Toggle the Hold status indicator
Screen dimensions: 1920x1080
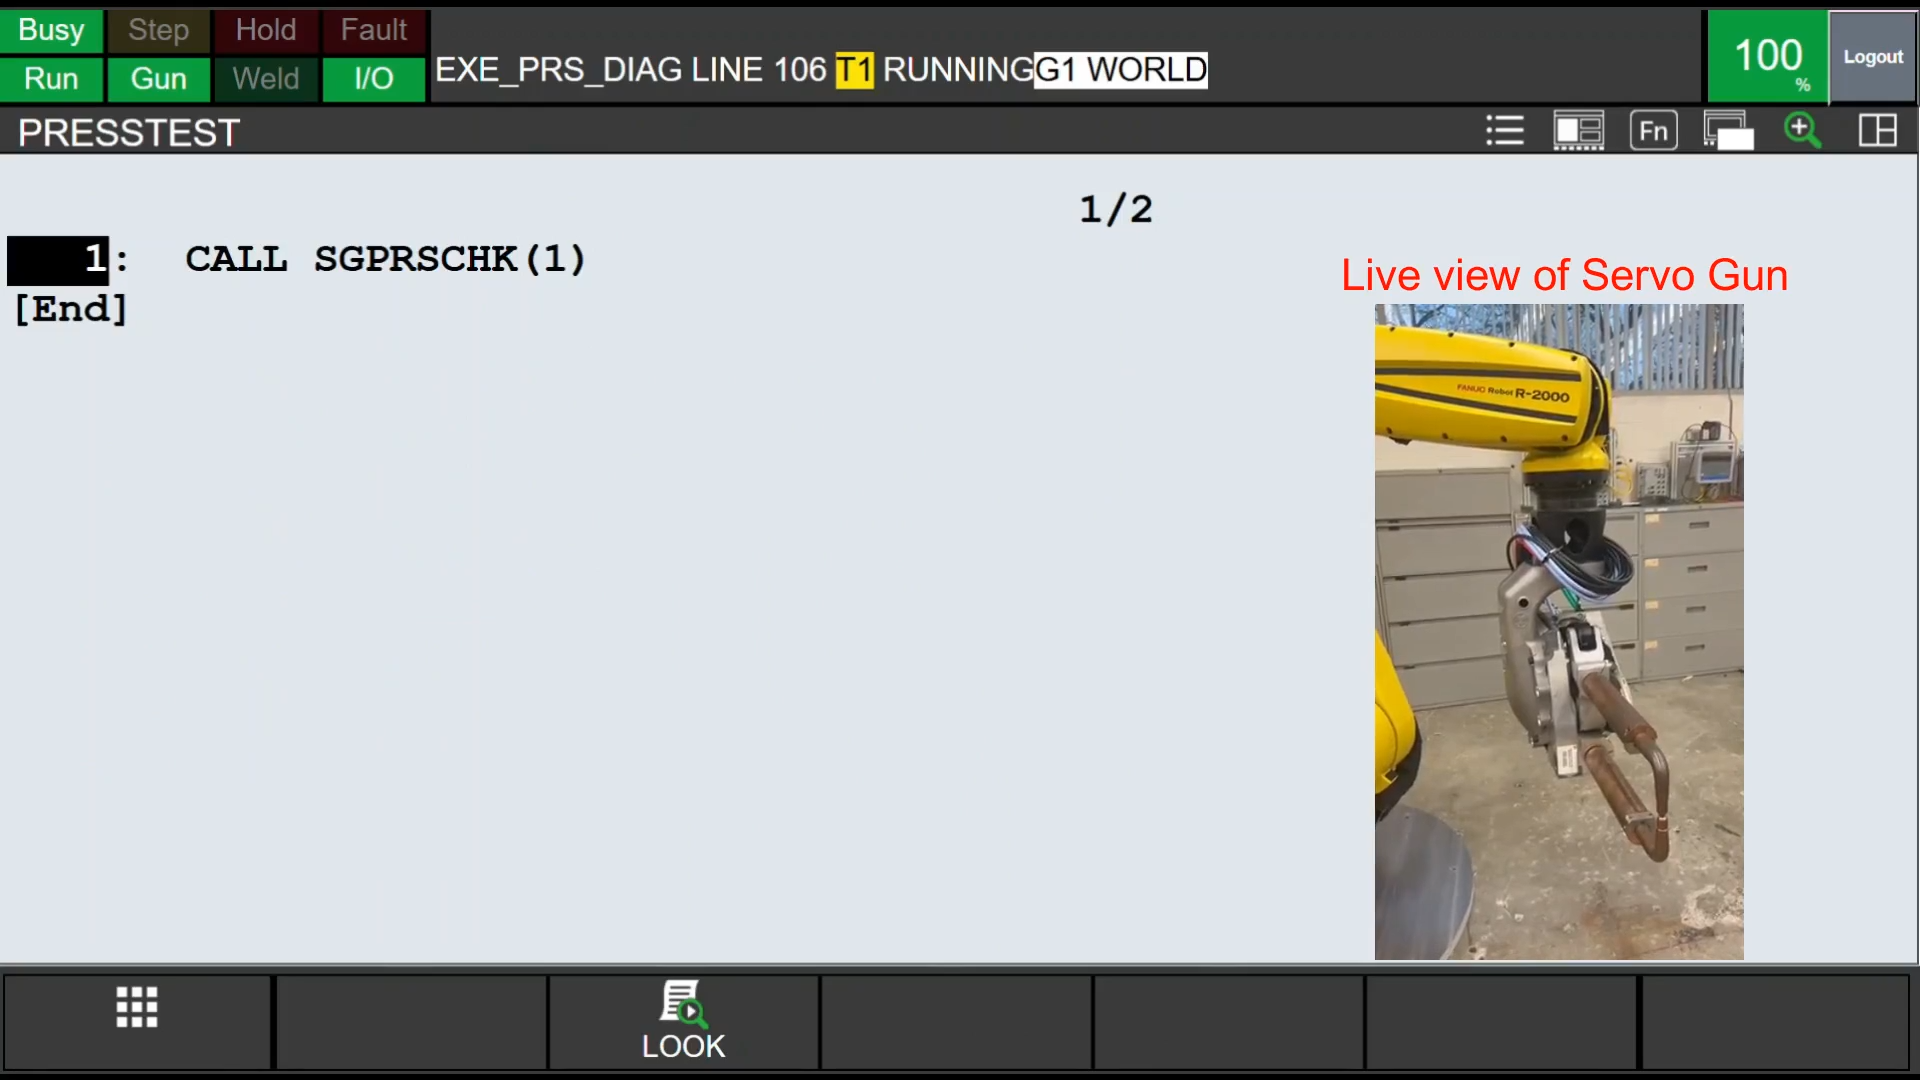[x=266, y=30]
